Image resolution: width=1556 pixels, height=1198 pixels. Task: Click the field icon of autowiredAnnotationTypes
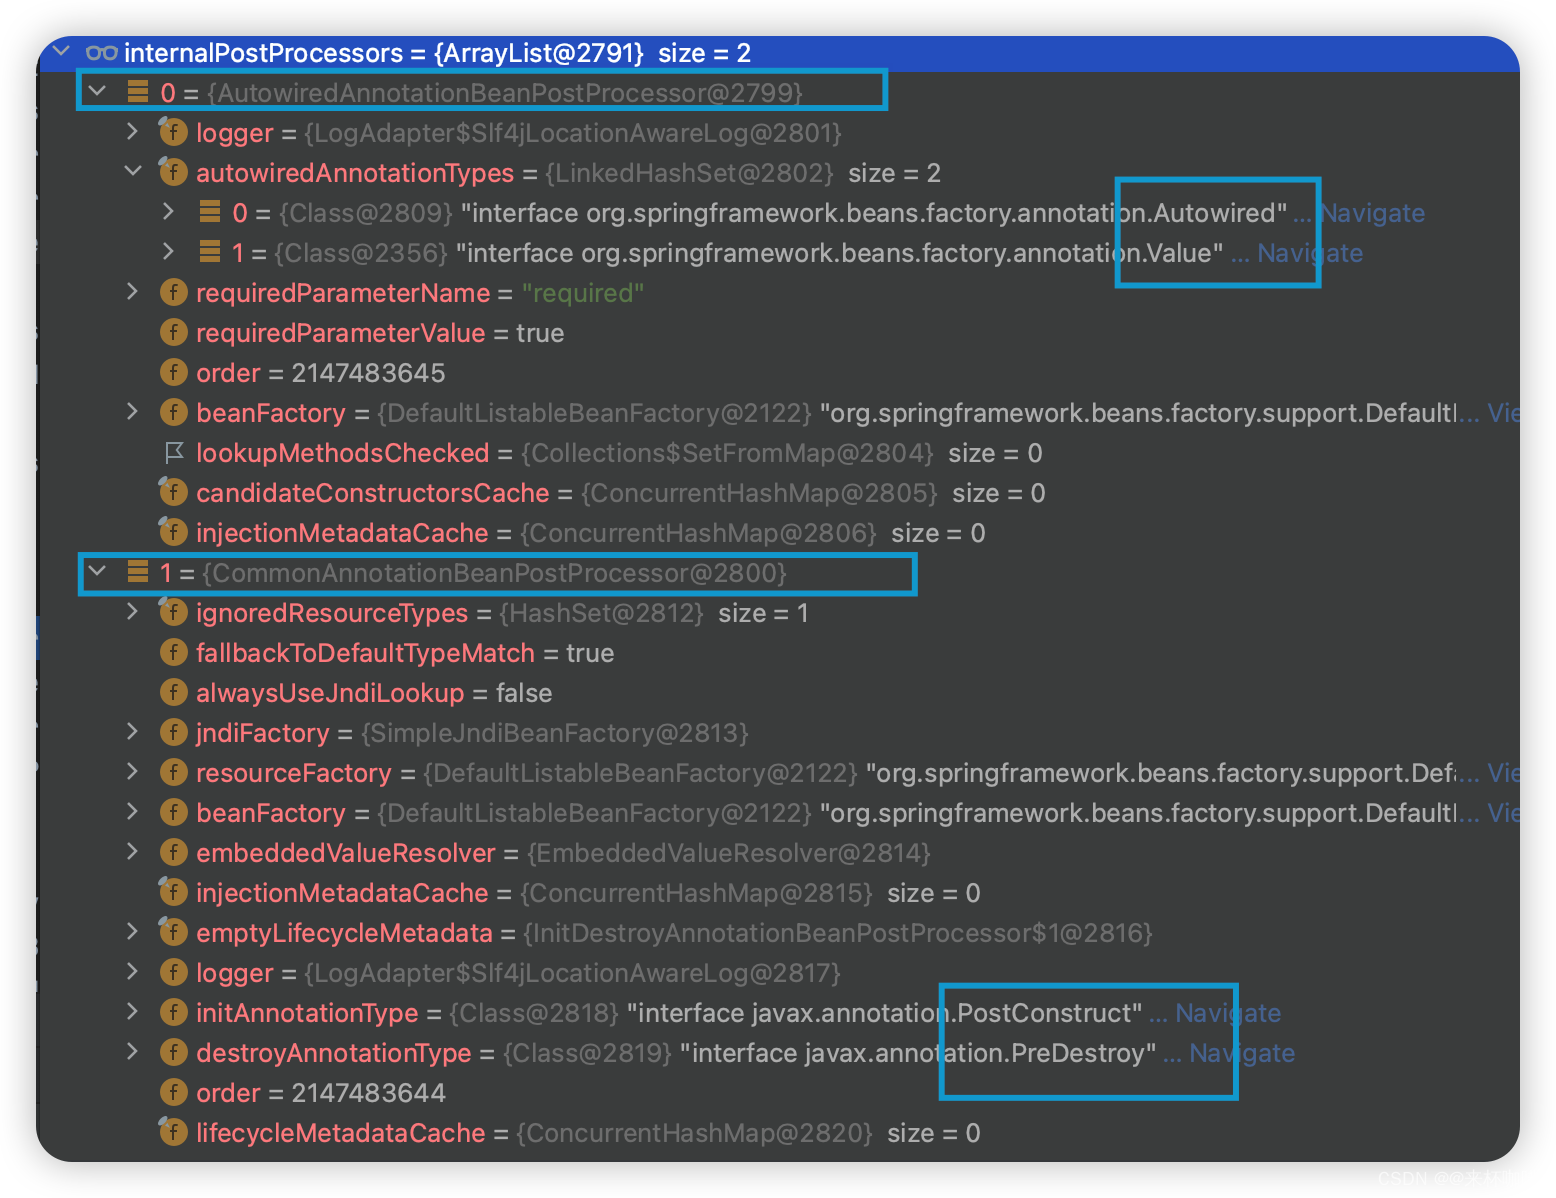pyautogui.click(x=173, y=172)
